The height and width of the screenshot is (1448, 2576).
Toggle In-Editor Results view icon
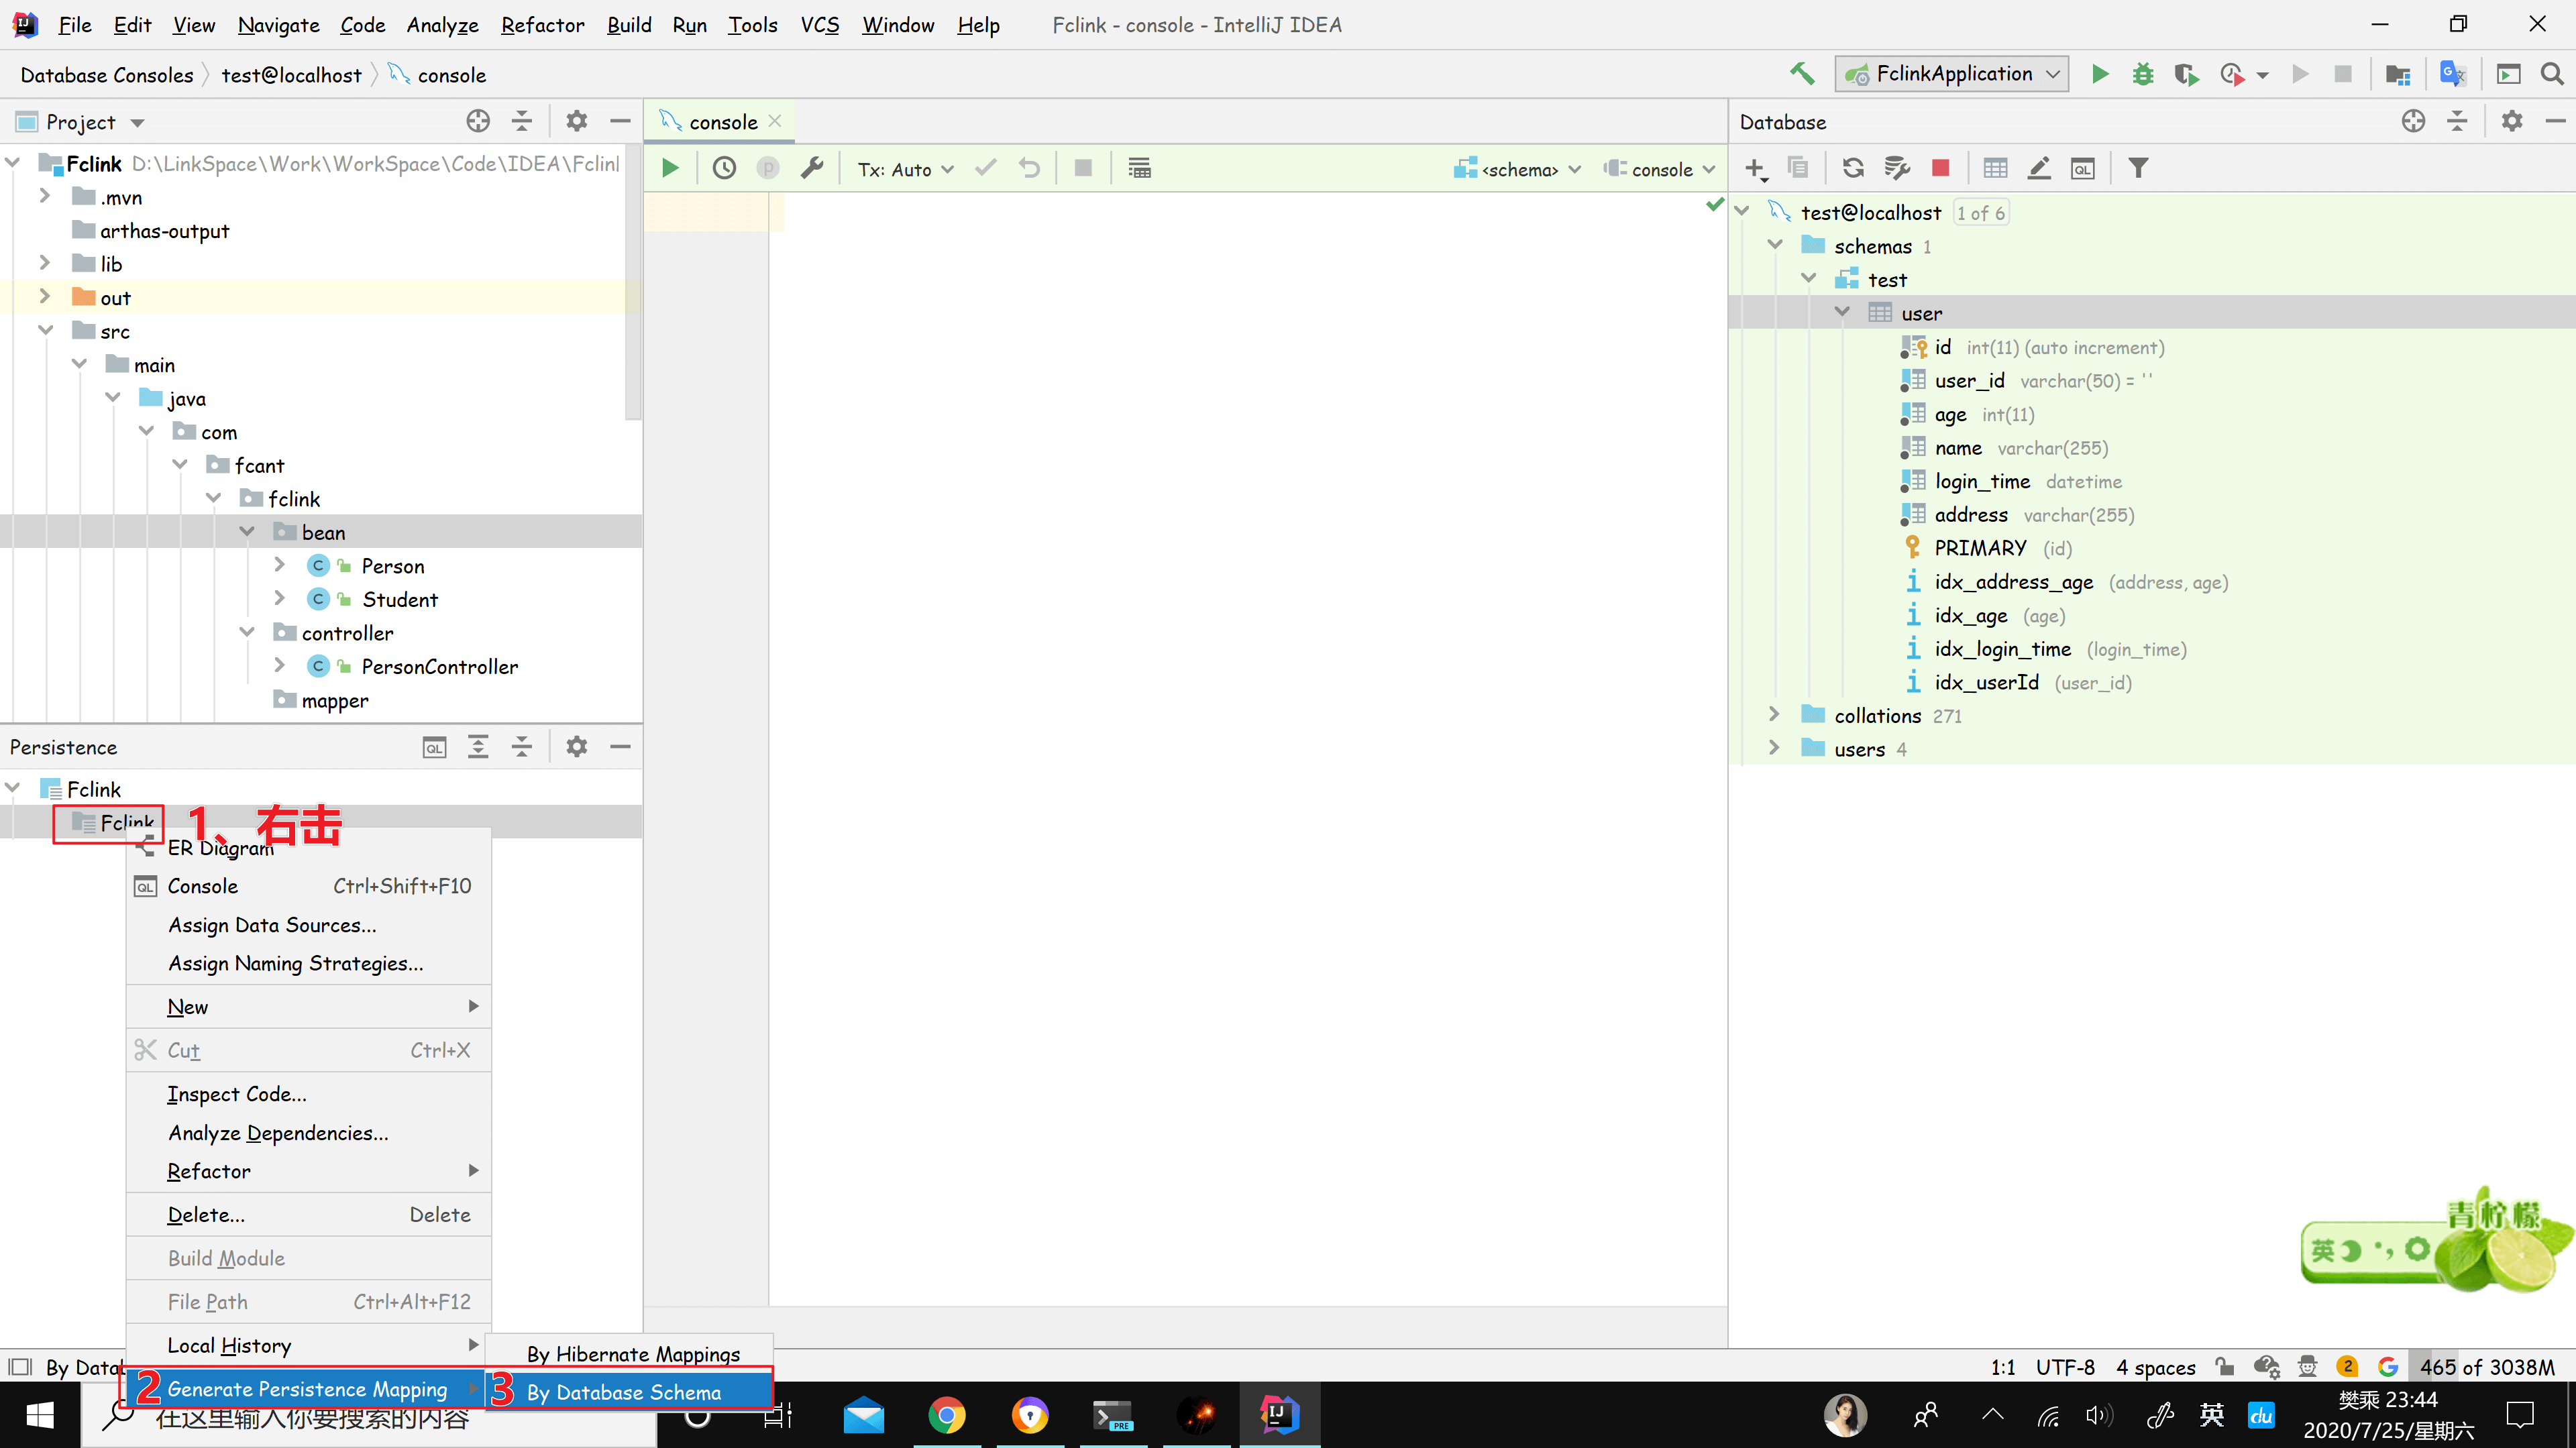pos(1139,168)
